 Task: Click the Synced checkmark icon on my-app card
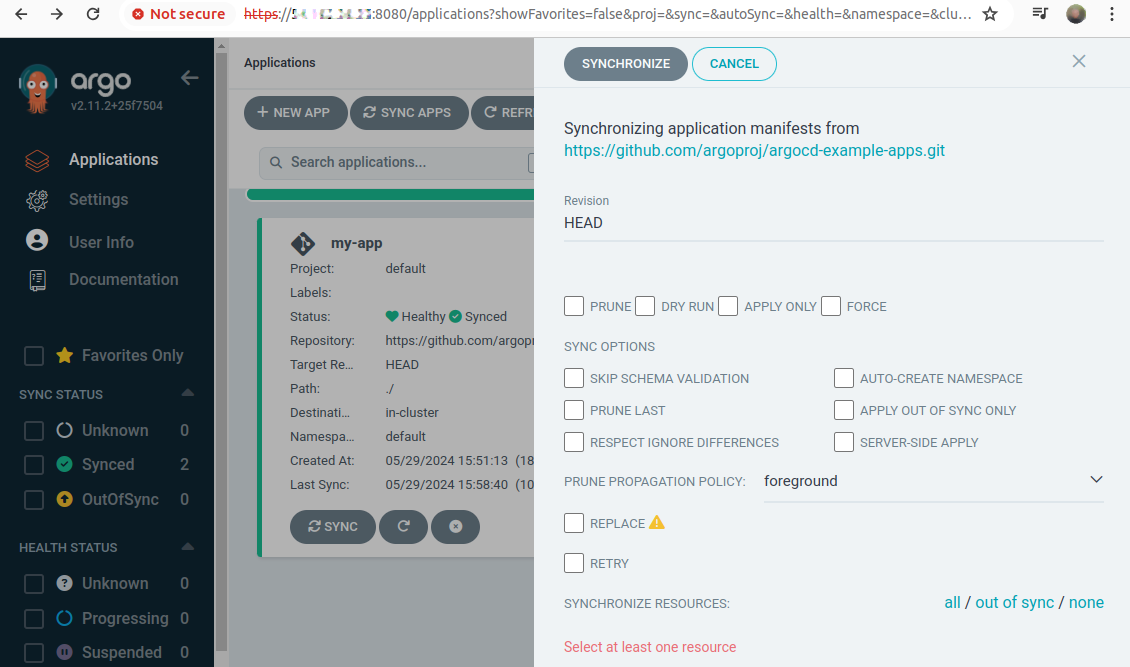pyautogui.click(x=455, y=316)
